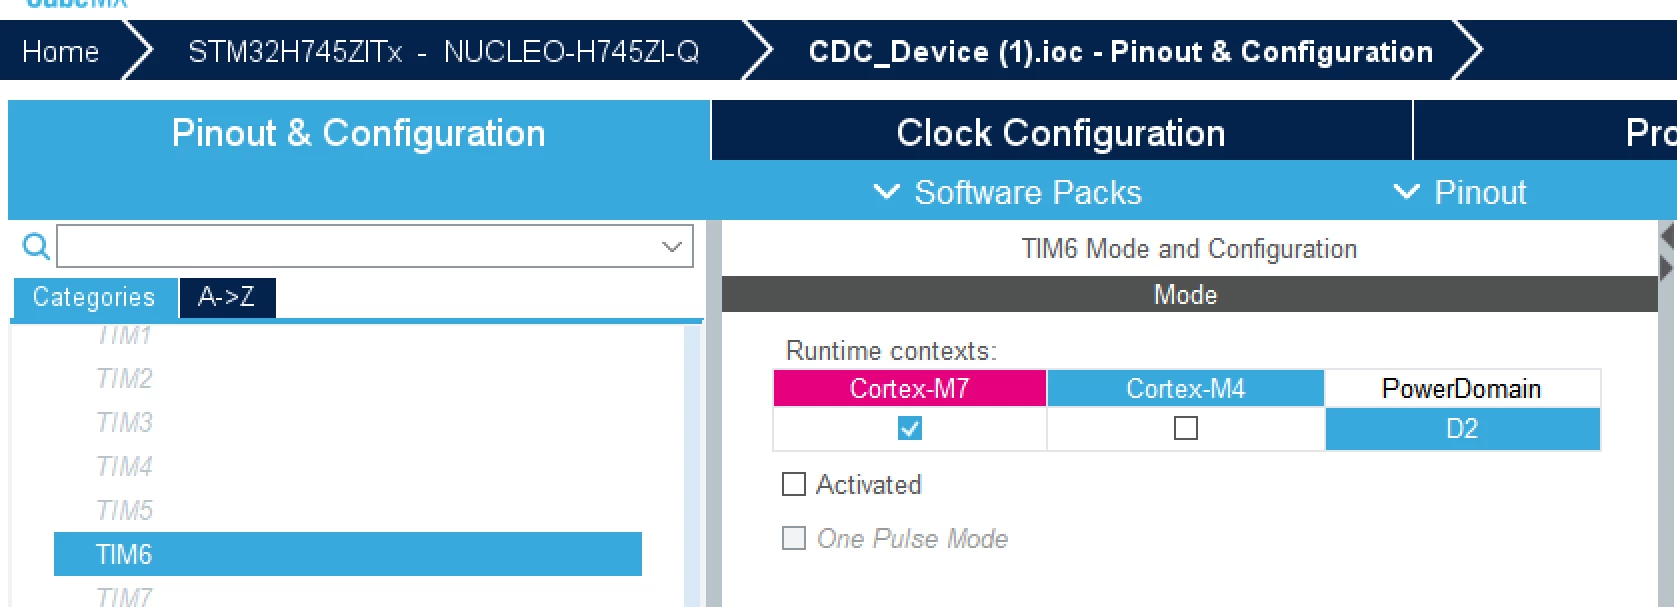Click the peripheral list vertical scrollbar
This screenshot has height=607, width=1677.
692,465
